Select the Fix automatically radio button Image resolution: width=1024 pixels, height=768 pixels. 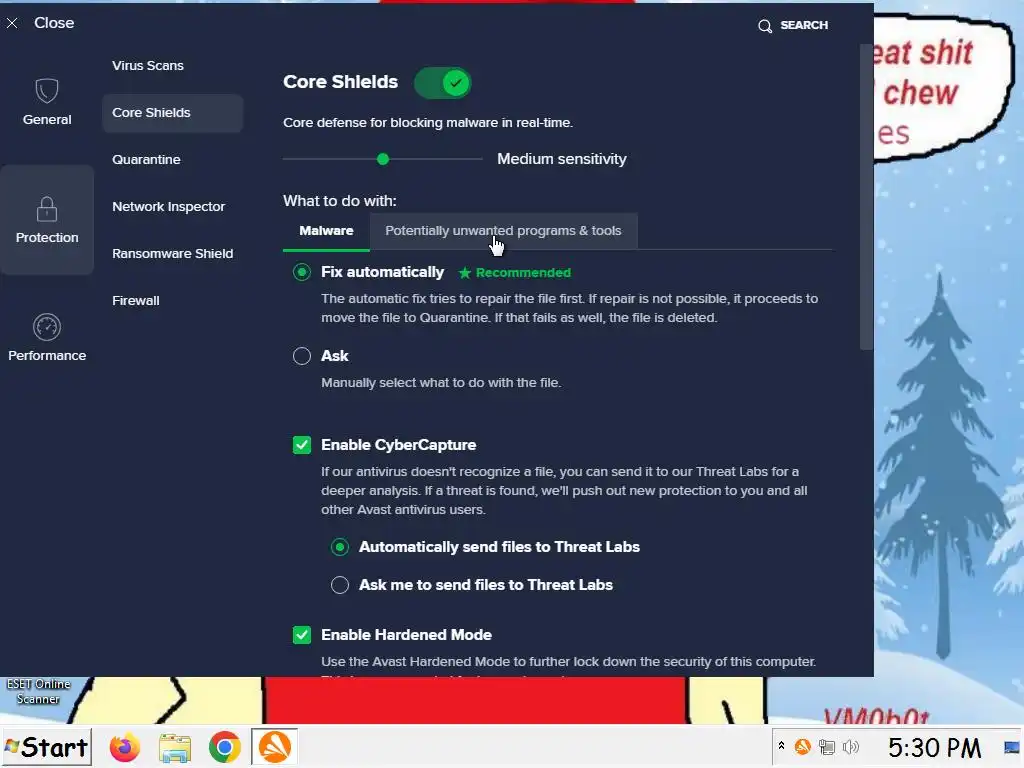302,272
